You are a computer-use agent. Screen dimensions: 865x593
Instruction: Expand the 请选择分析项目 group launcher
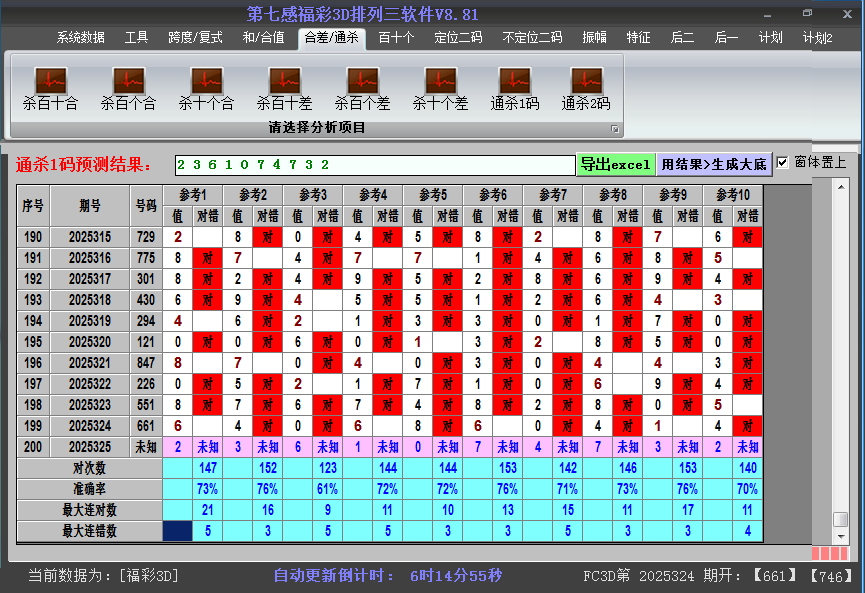pos(615,129)
